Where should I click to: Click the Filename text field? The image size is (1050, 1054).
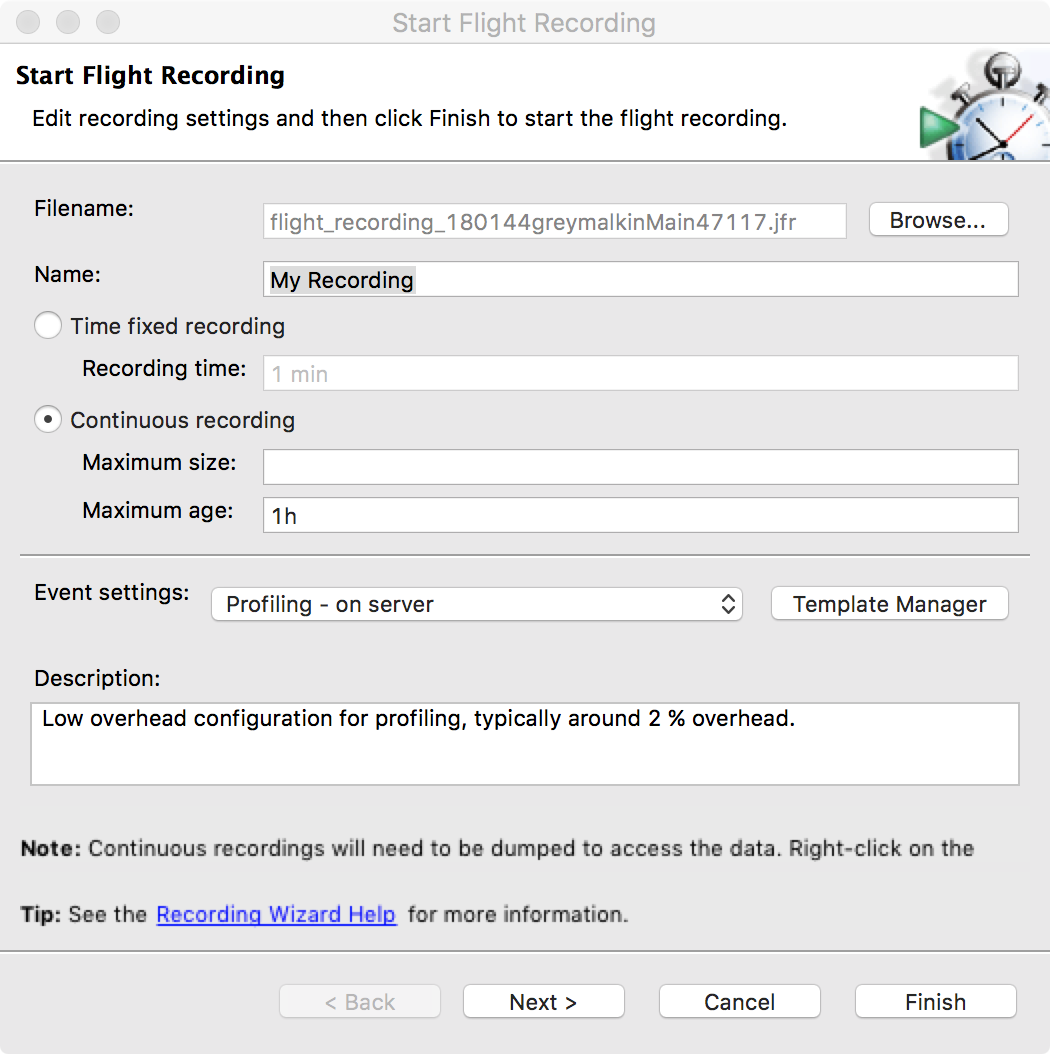(x=555, y=221)
